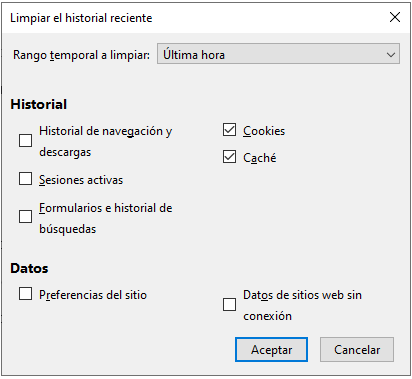
Task: Open the Rango temporal a limpiar dropdown
Action: click(x=278, y=54)
